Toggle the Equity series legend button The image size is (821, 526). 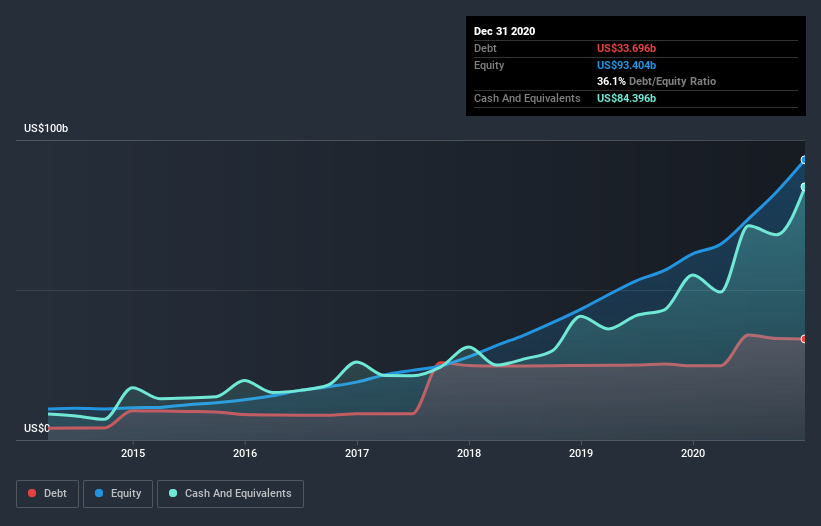pyautogui.click(x=118, y=494)
